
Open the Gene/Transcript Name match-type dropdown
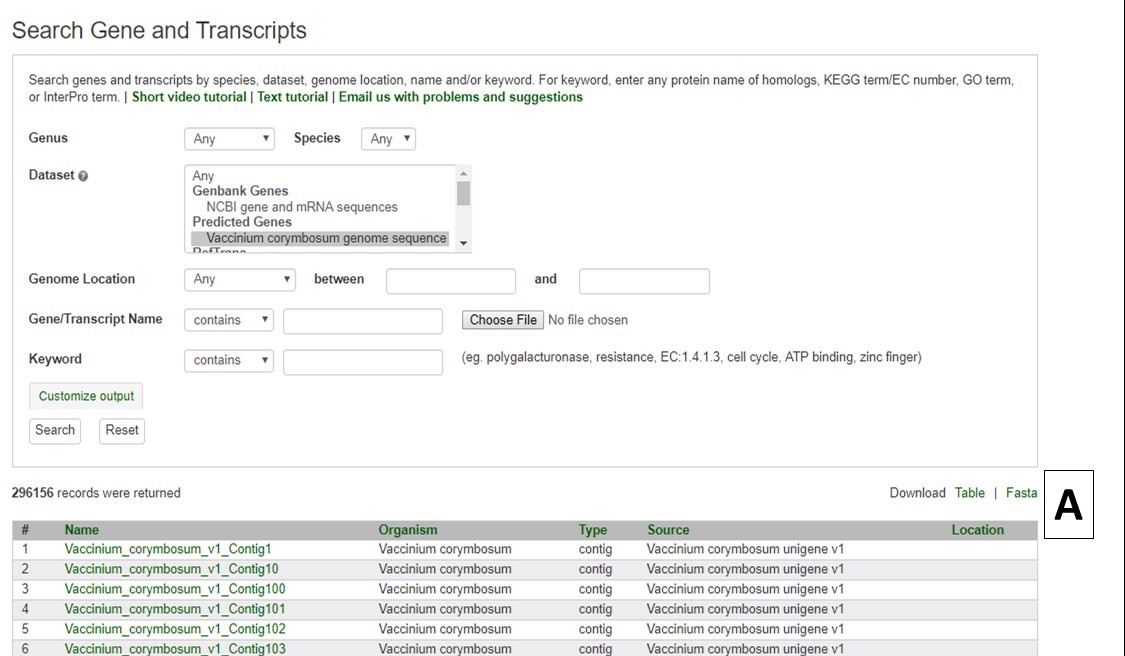(229, 320)
